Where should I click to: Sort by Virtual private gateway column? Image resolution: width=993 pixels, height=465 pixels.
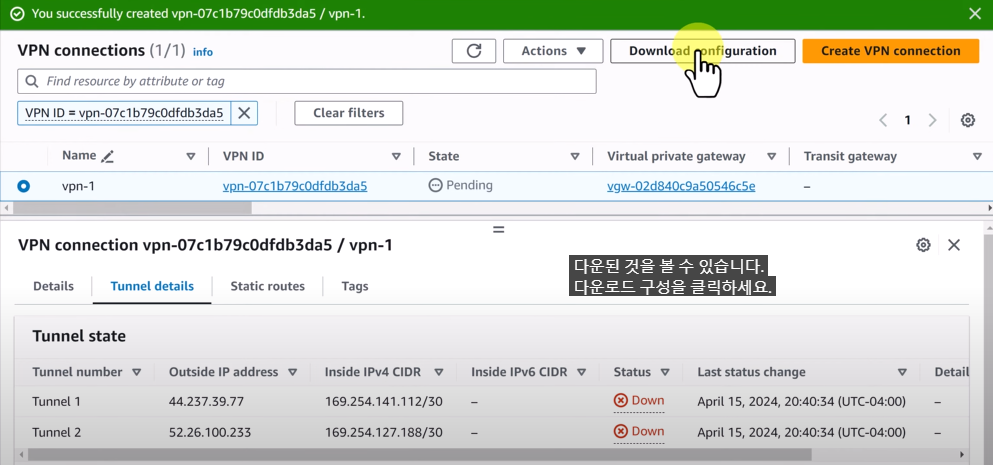pyautogui.click(x=771, y=156)
